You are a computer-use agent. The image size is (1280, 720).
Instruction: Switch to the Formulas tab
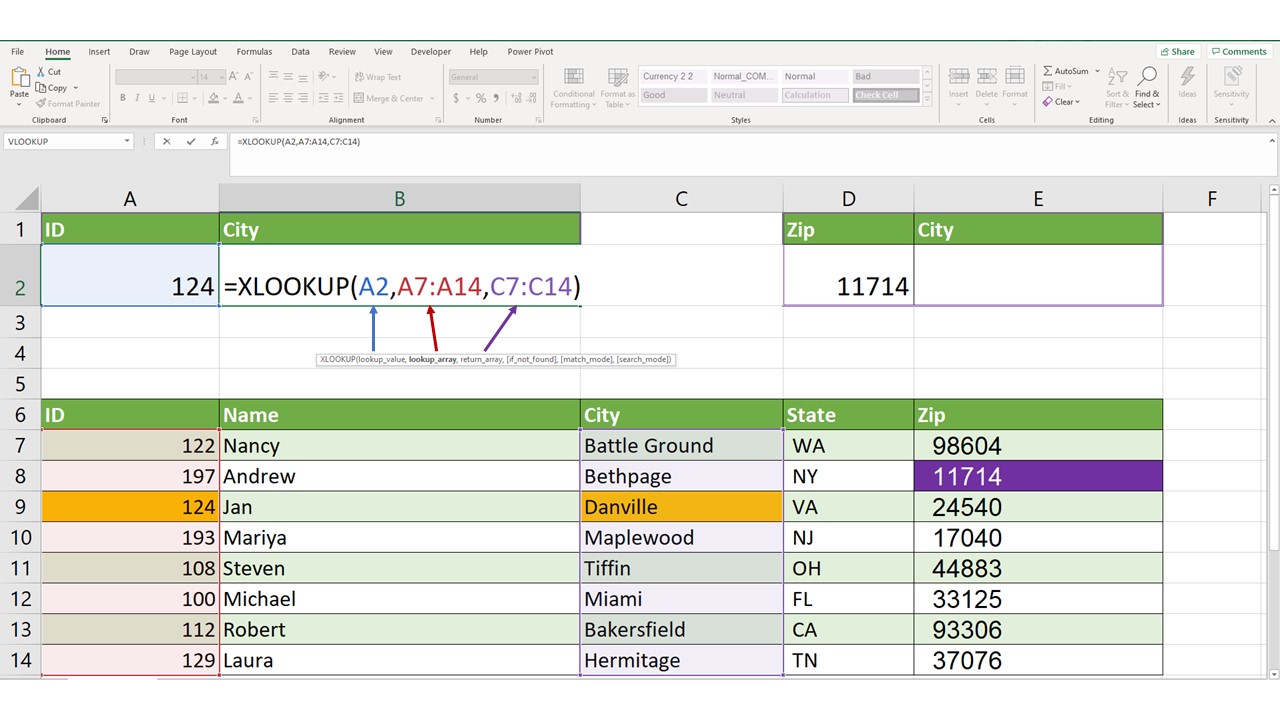pos(254,52)
